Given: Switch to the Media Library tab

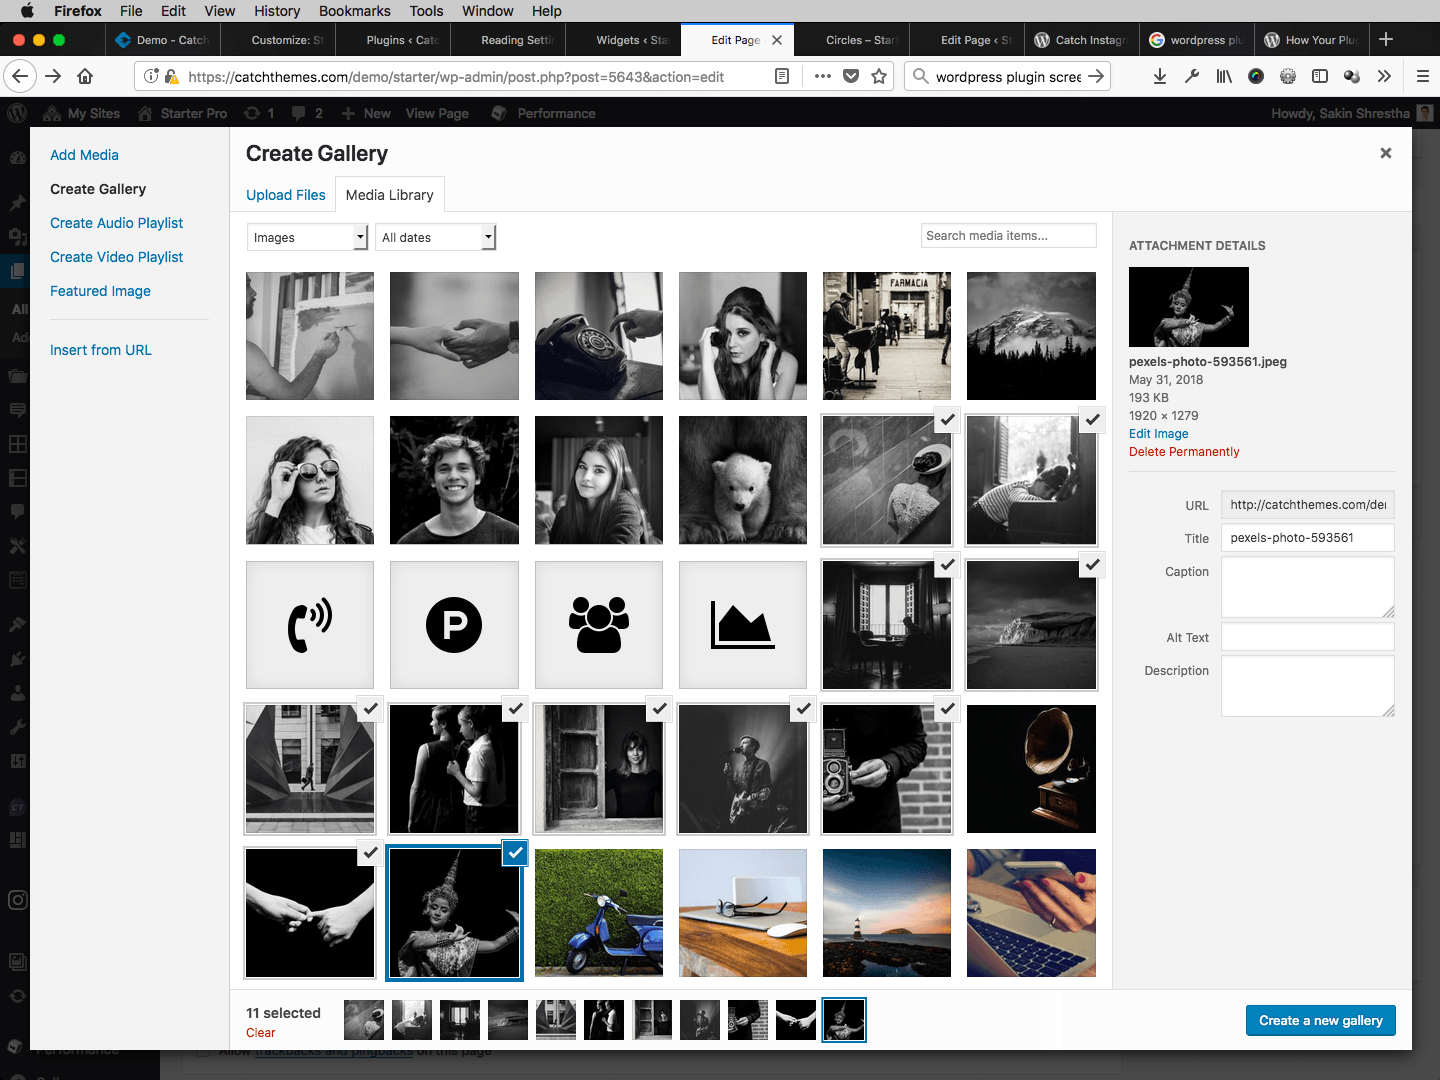Looking at the screenshot, I should click(x=390, y=195).
